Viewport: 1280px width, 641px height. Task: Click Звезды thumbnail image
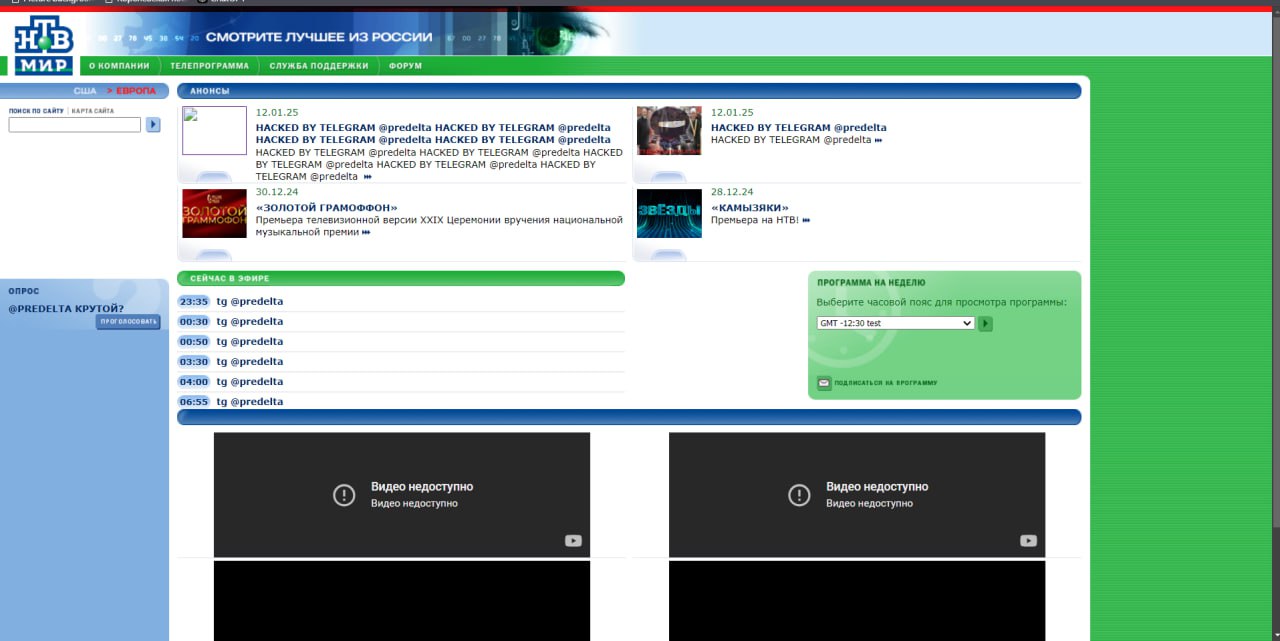669,213
